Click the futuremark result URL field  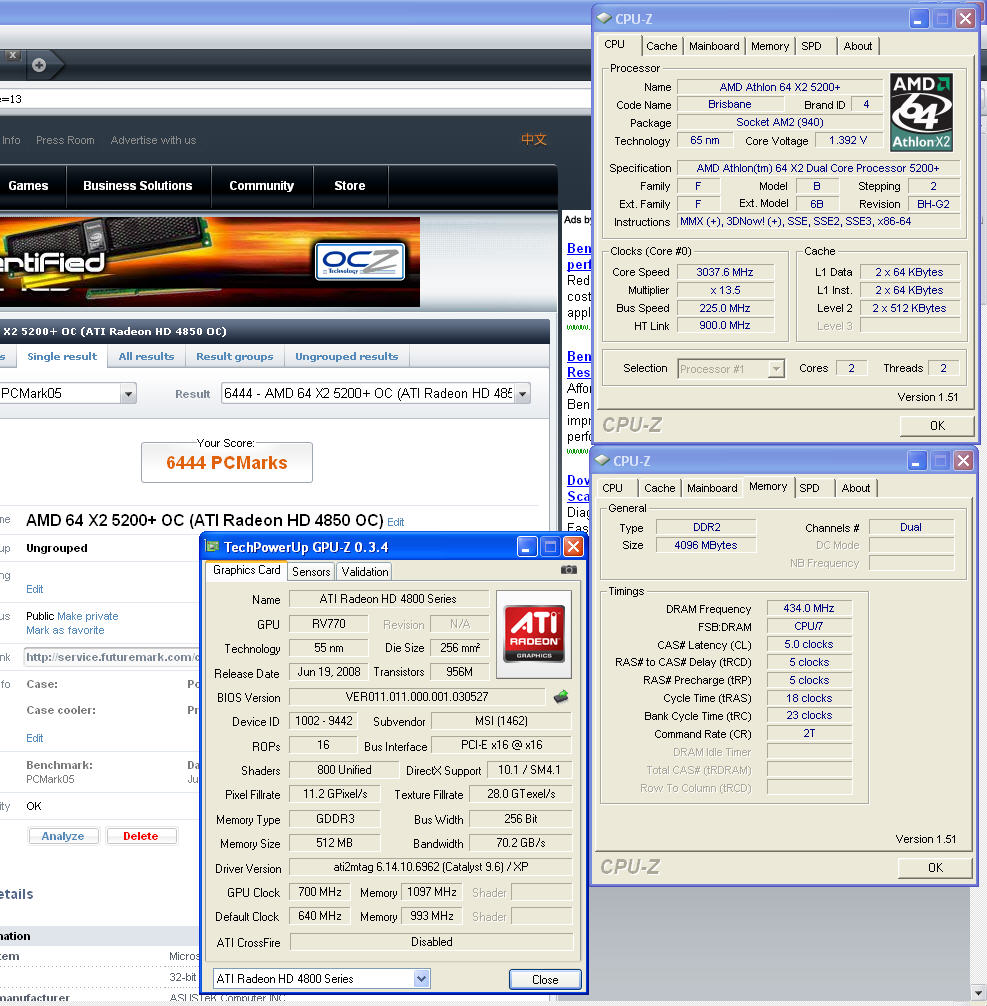click(x=112, y=657)
